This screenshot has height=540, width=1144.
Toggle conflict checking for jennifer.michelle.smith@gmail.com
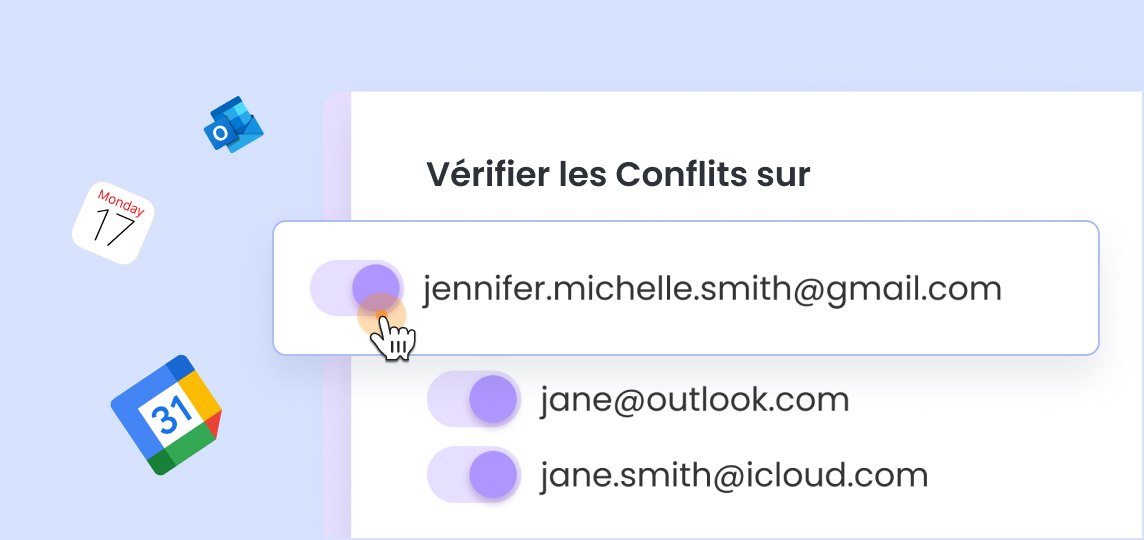[356, 287]
